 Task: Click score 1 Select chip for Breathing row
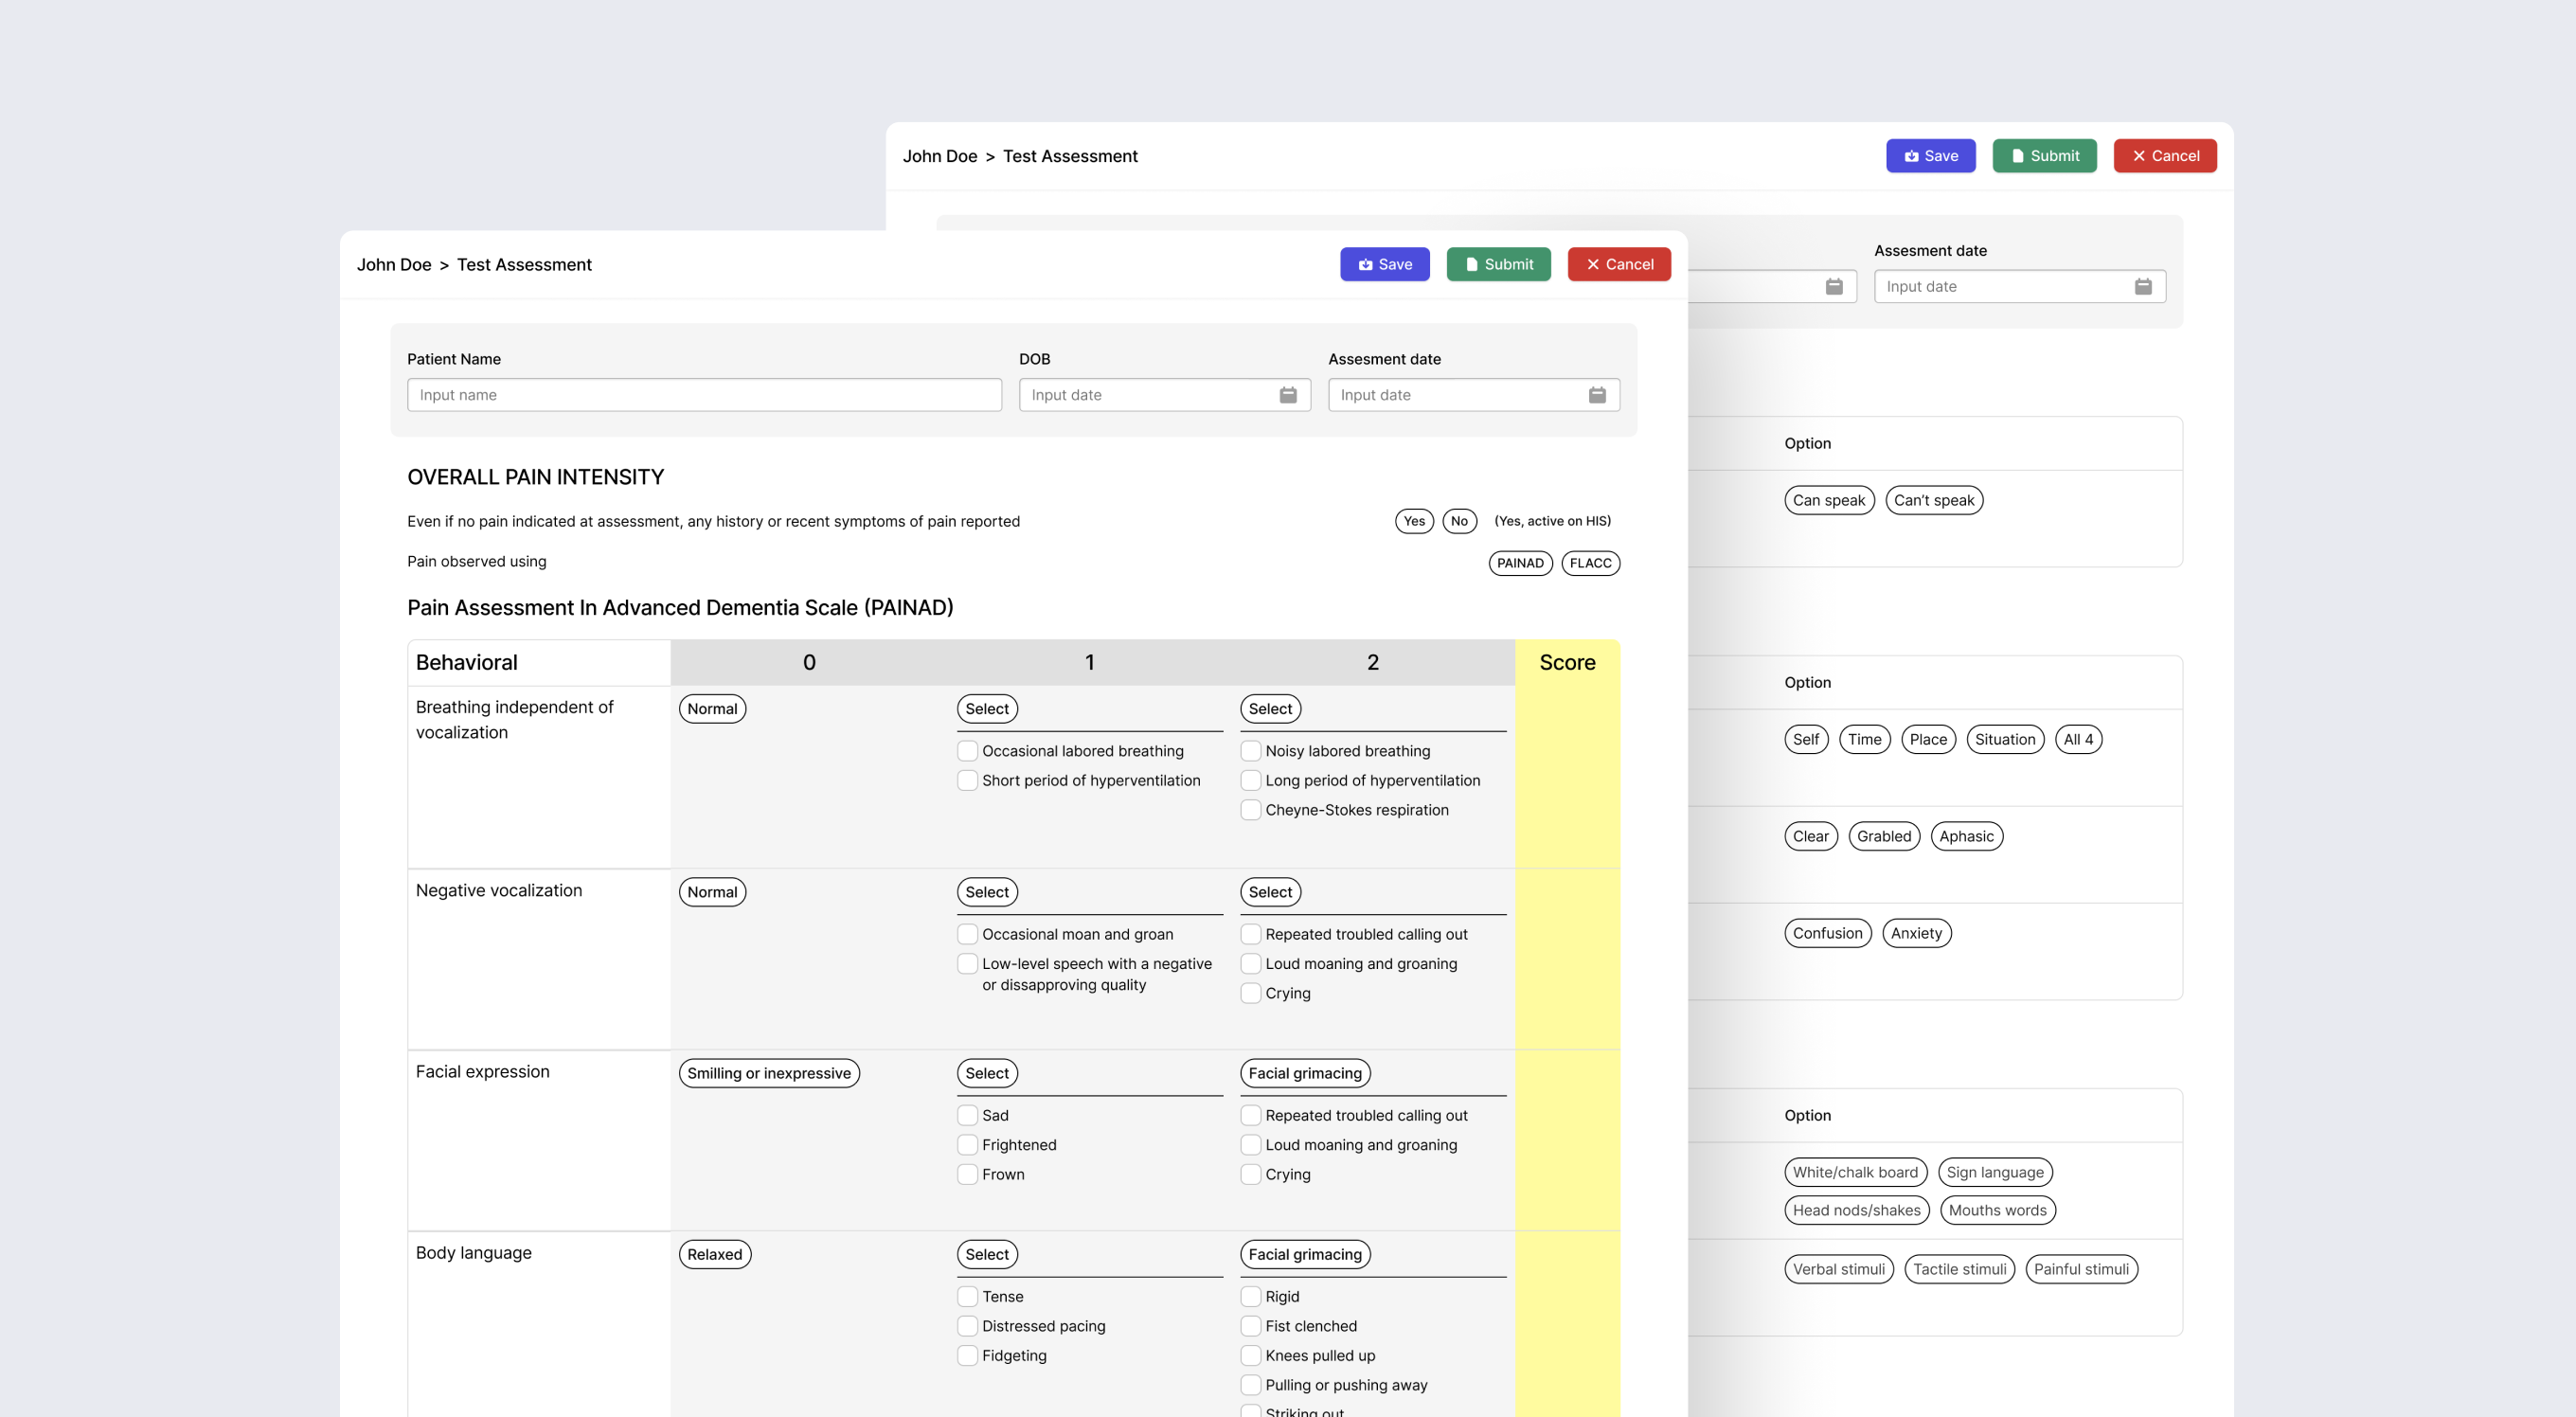coord(987,709)
